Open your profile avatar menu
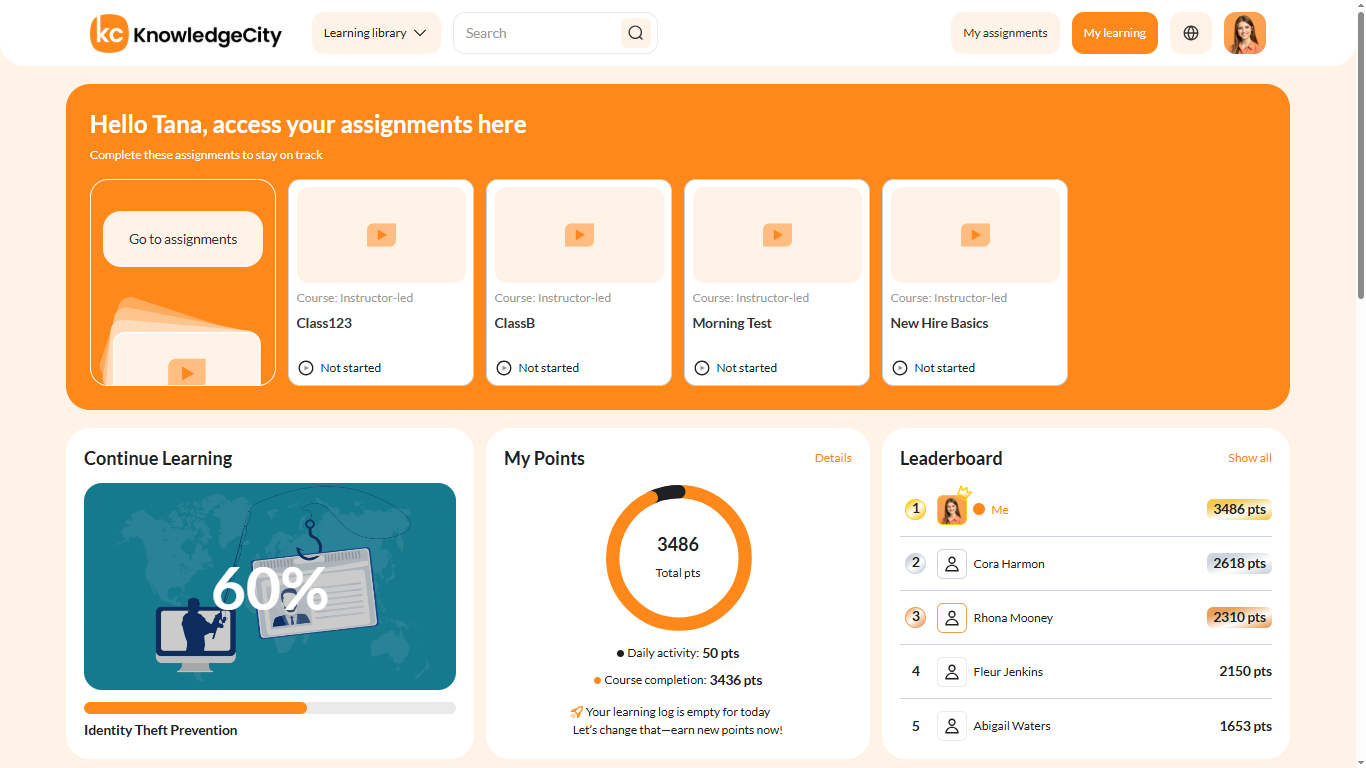1366x768 pixels. point(1244,33)
